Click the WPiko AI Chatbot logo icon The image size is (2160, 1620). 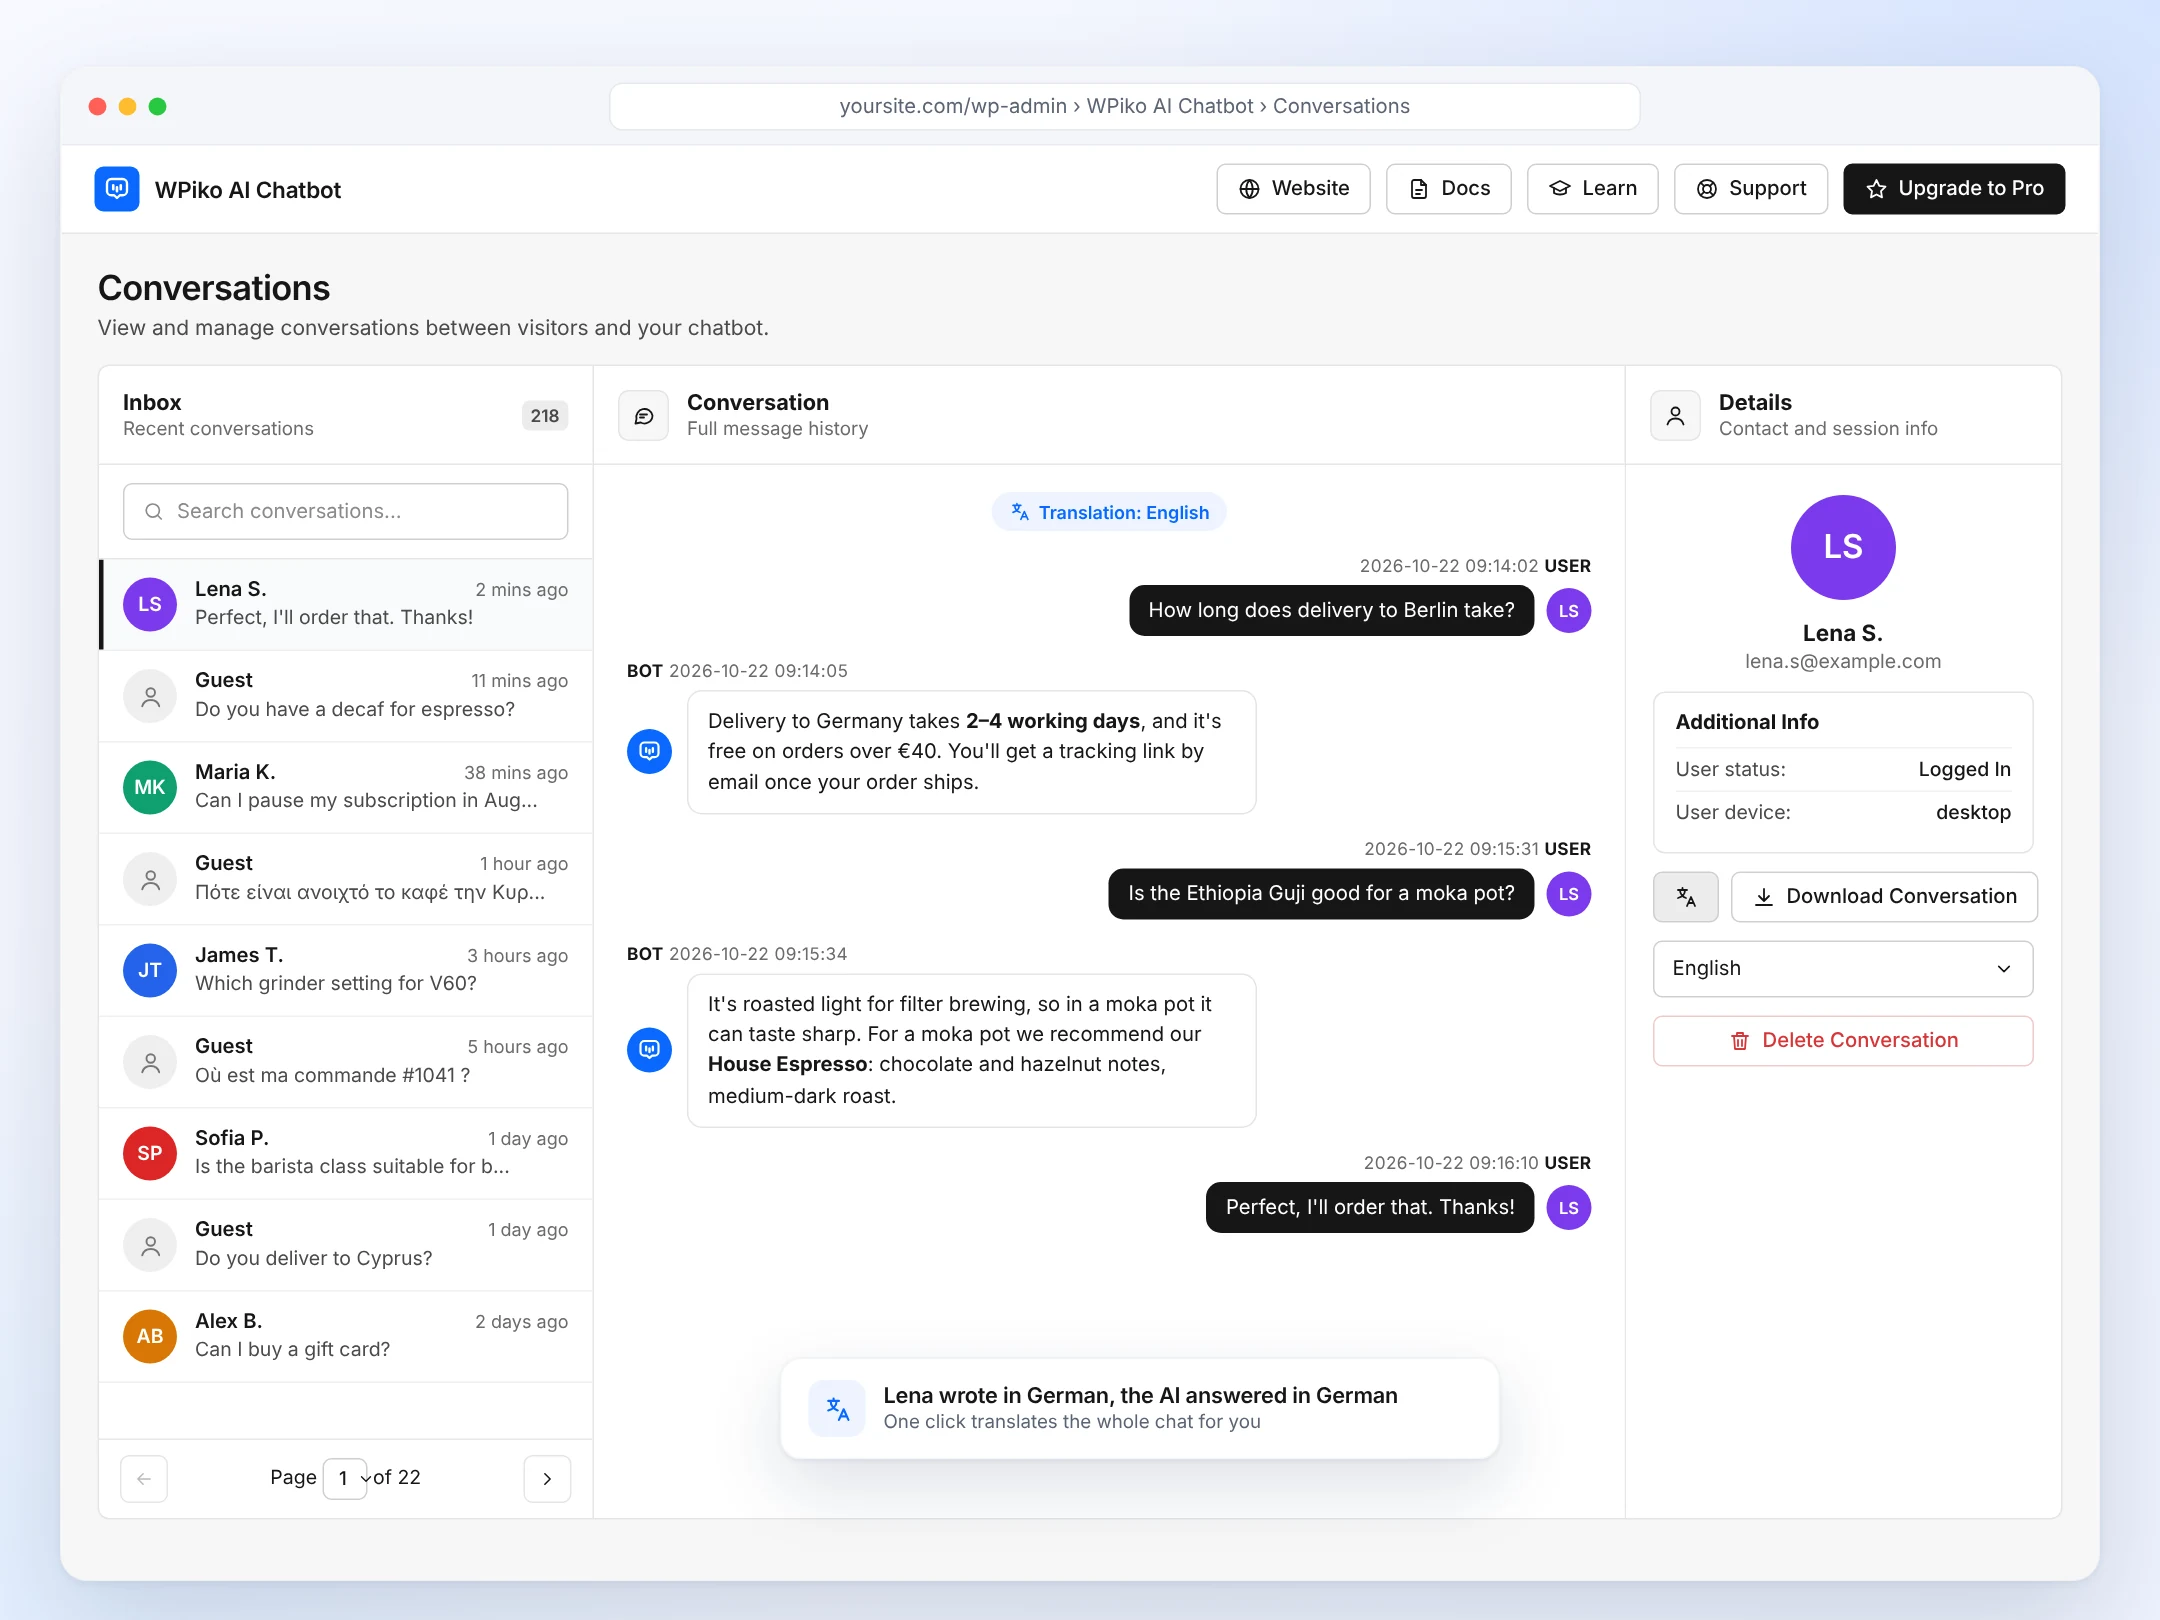tap(117, 189)
